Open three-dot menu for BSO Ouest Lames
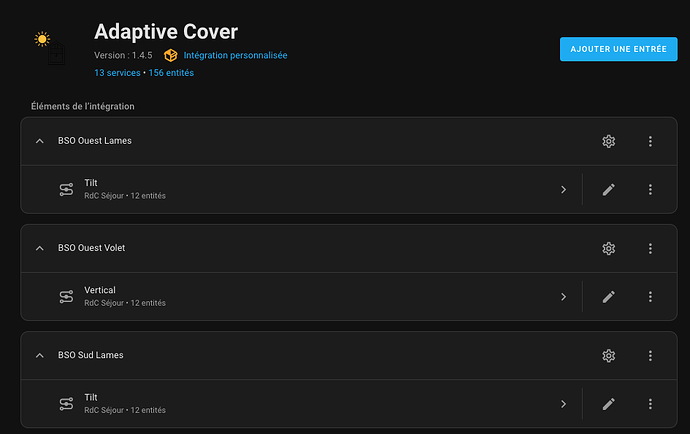This screenshot has width=690, height=434. pyautogui.click(x=650, y=141)
